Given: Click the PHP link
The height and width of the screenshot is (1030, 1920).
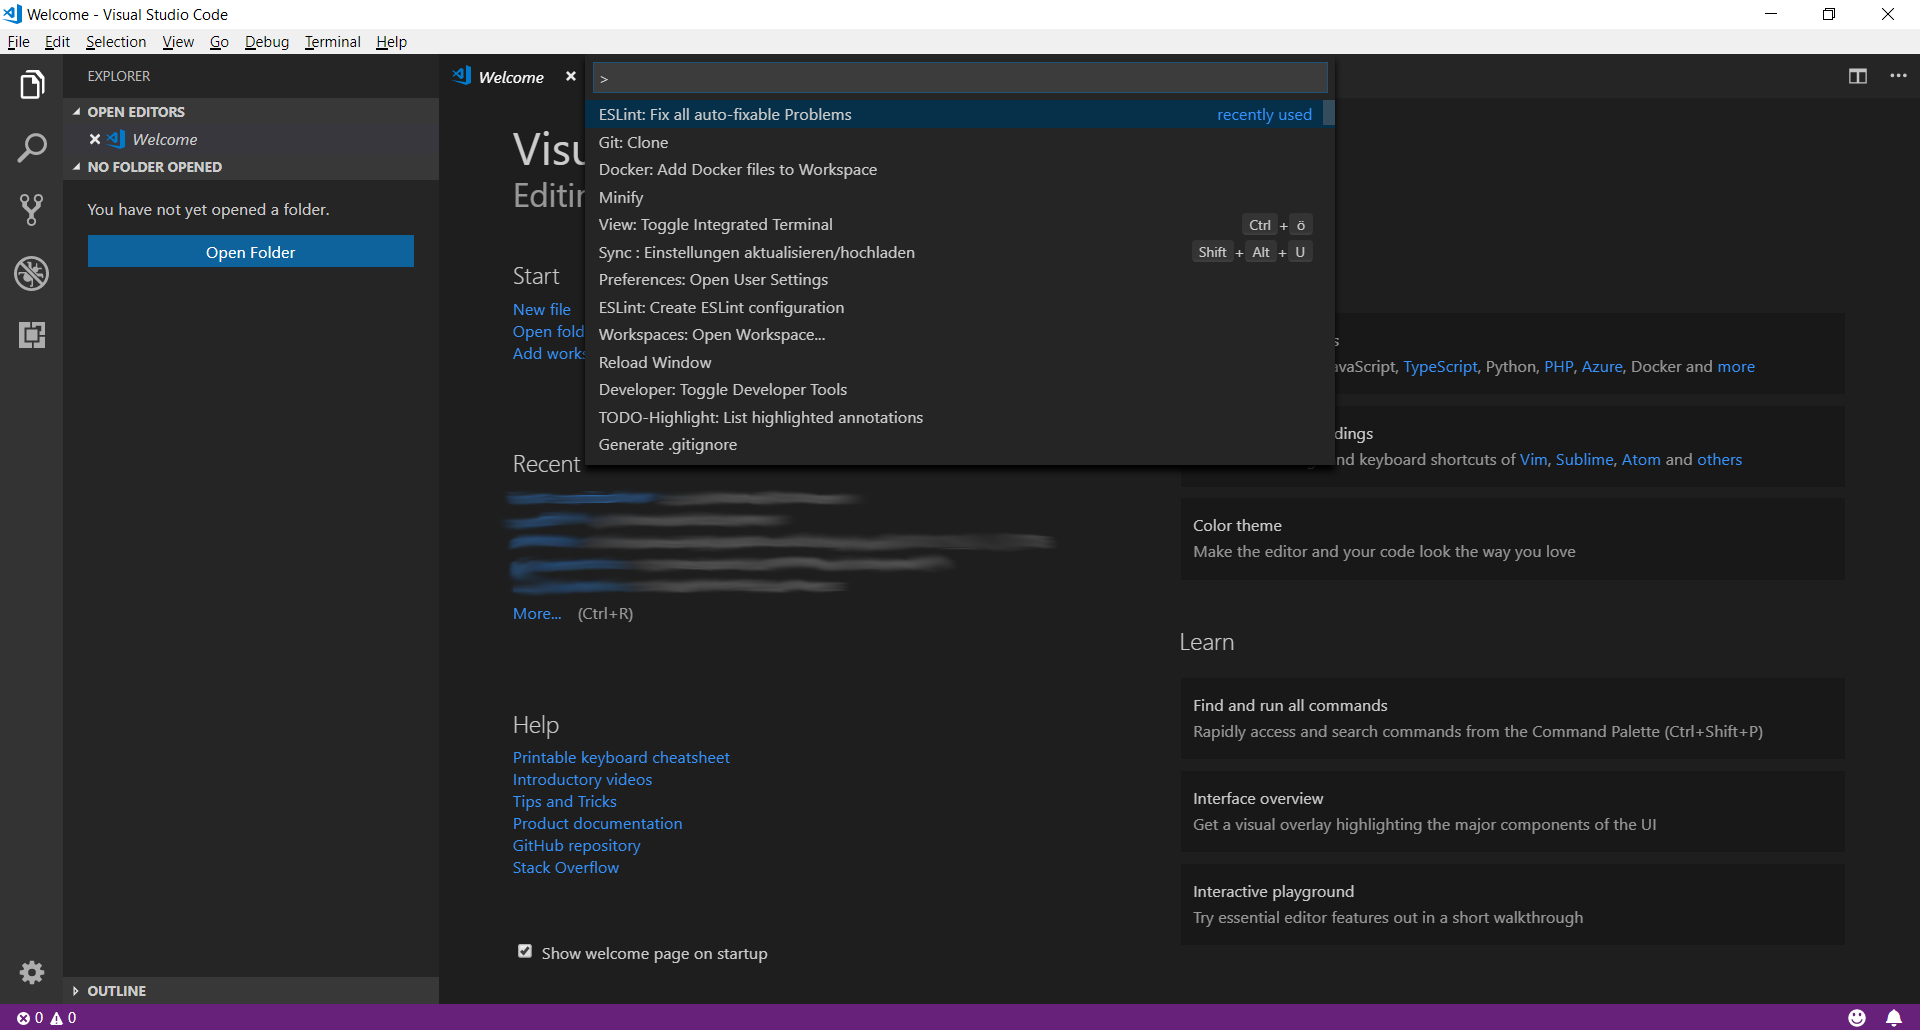Looking at the screenshot, I should pos(1558,367).
